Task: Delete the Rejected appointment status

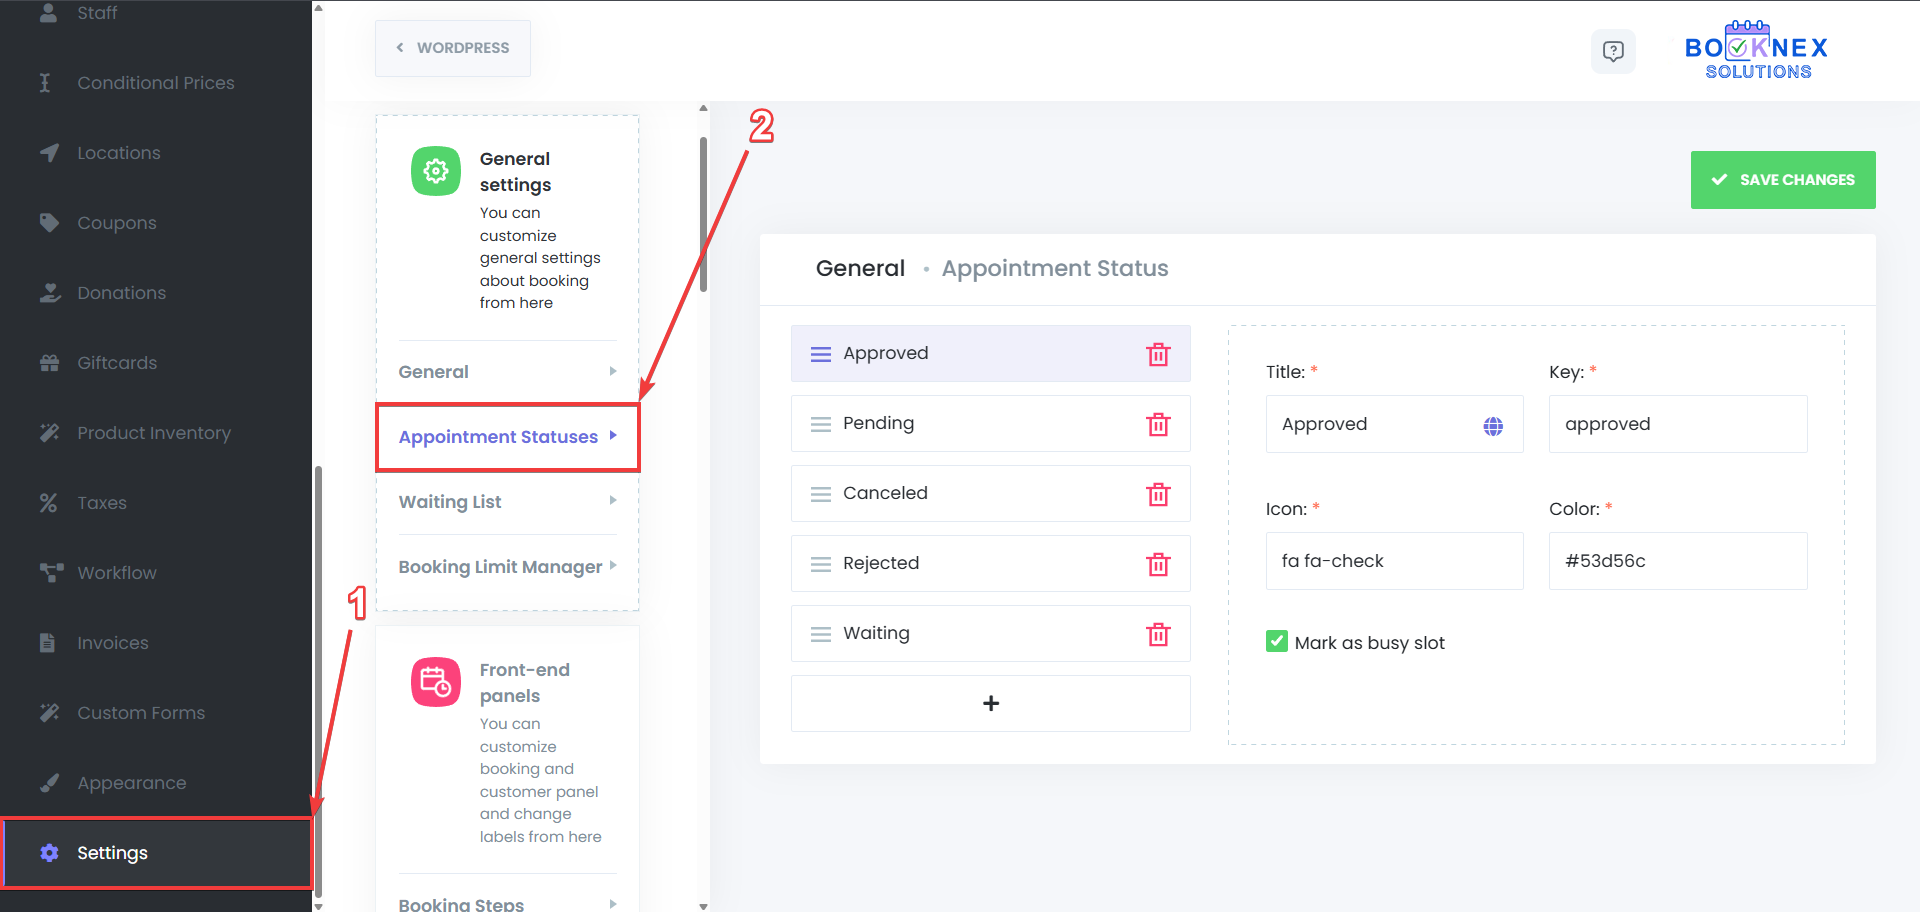Action: (x=1158, y=563)
